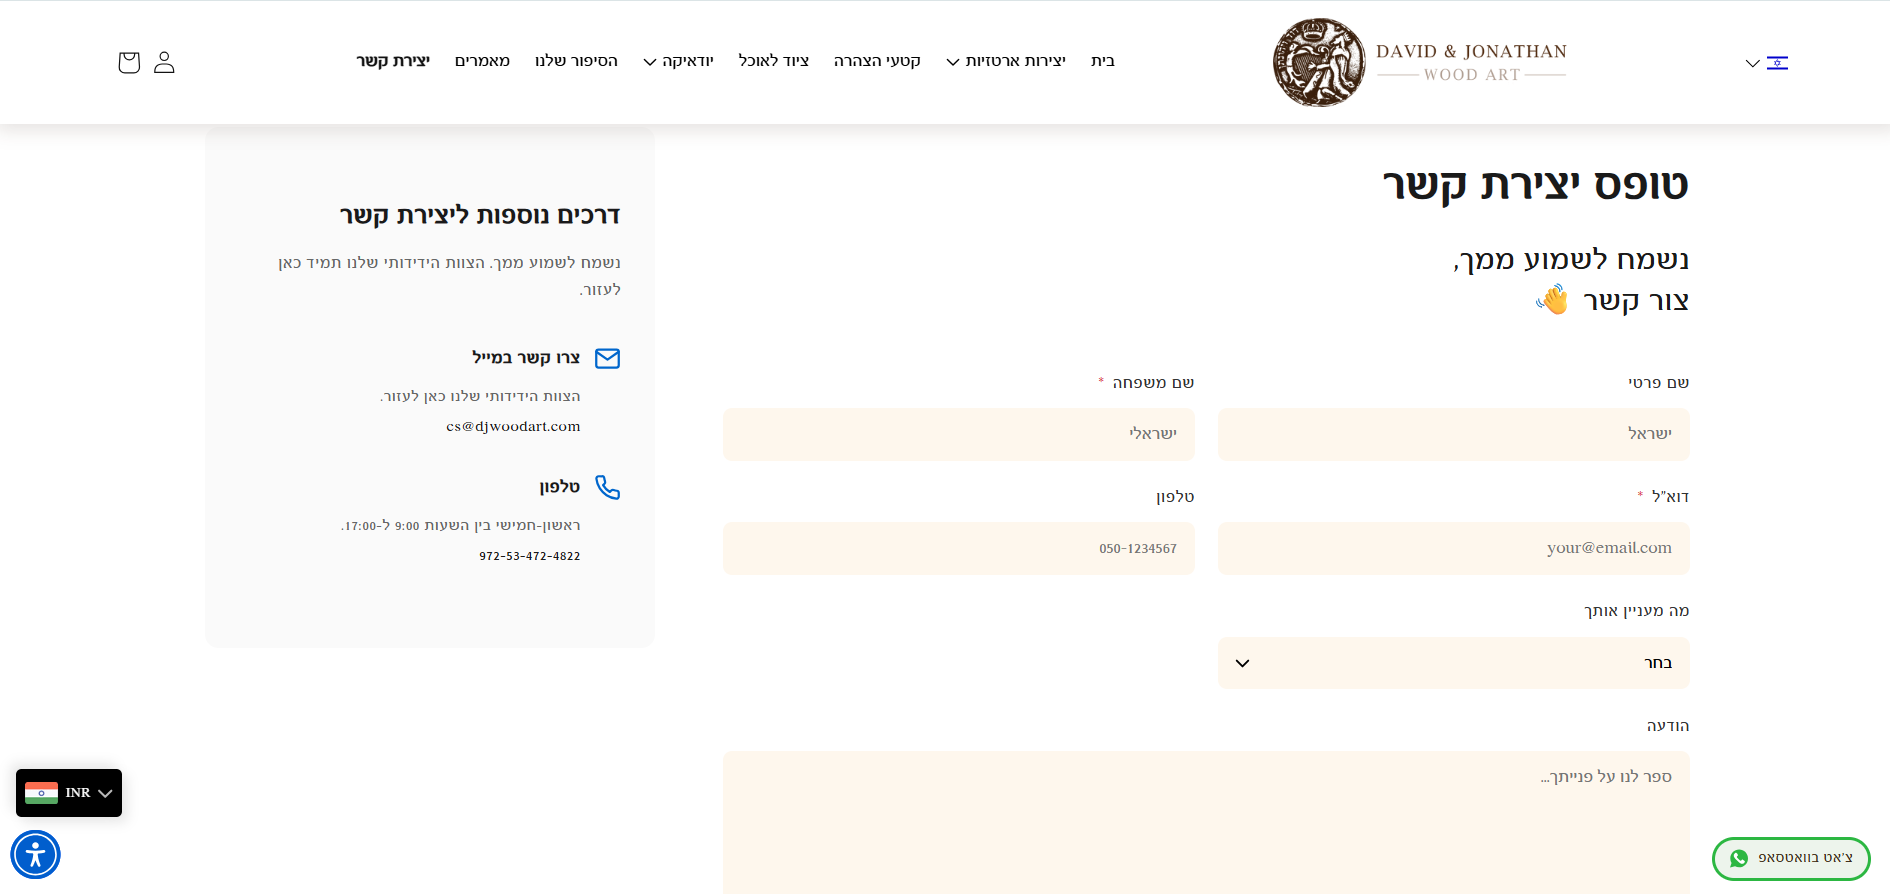Select 'קטעי הצהרה' in navigation
The image size is (1890, 894).
[x=877, y=61]
